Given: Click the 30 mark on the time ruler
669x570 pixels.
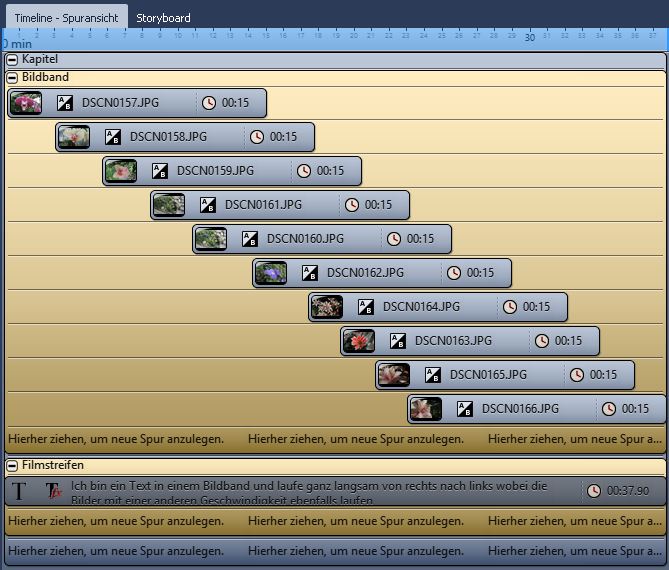Looking at the screenshot, I should pyautogui.click(x=530, y=38).
